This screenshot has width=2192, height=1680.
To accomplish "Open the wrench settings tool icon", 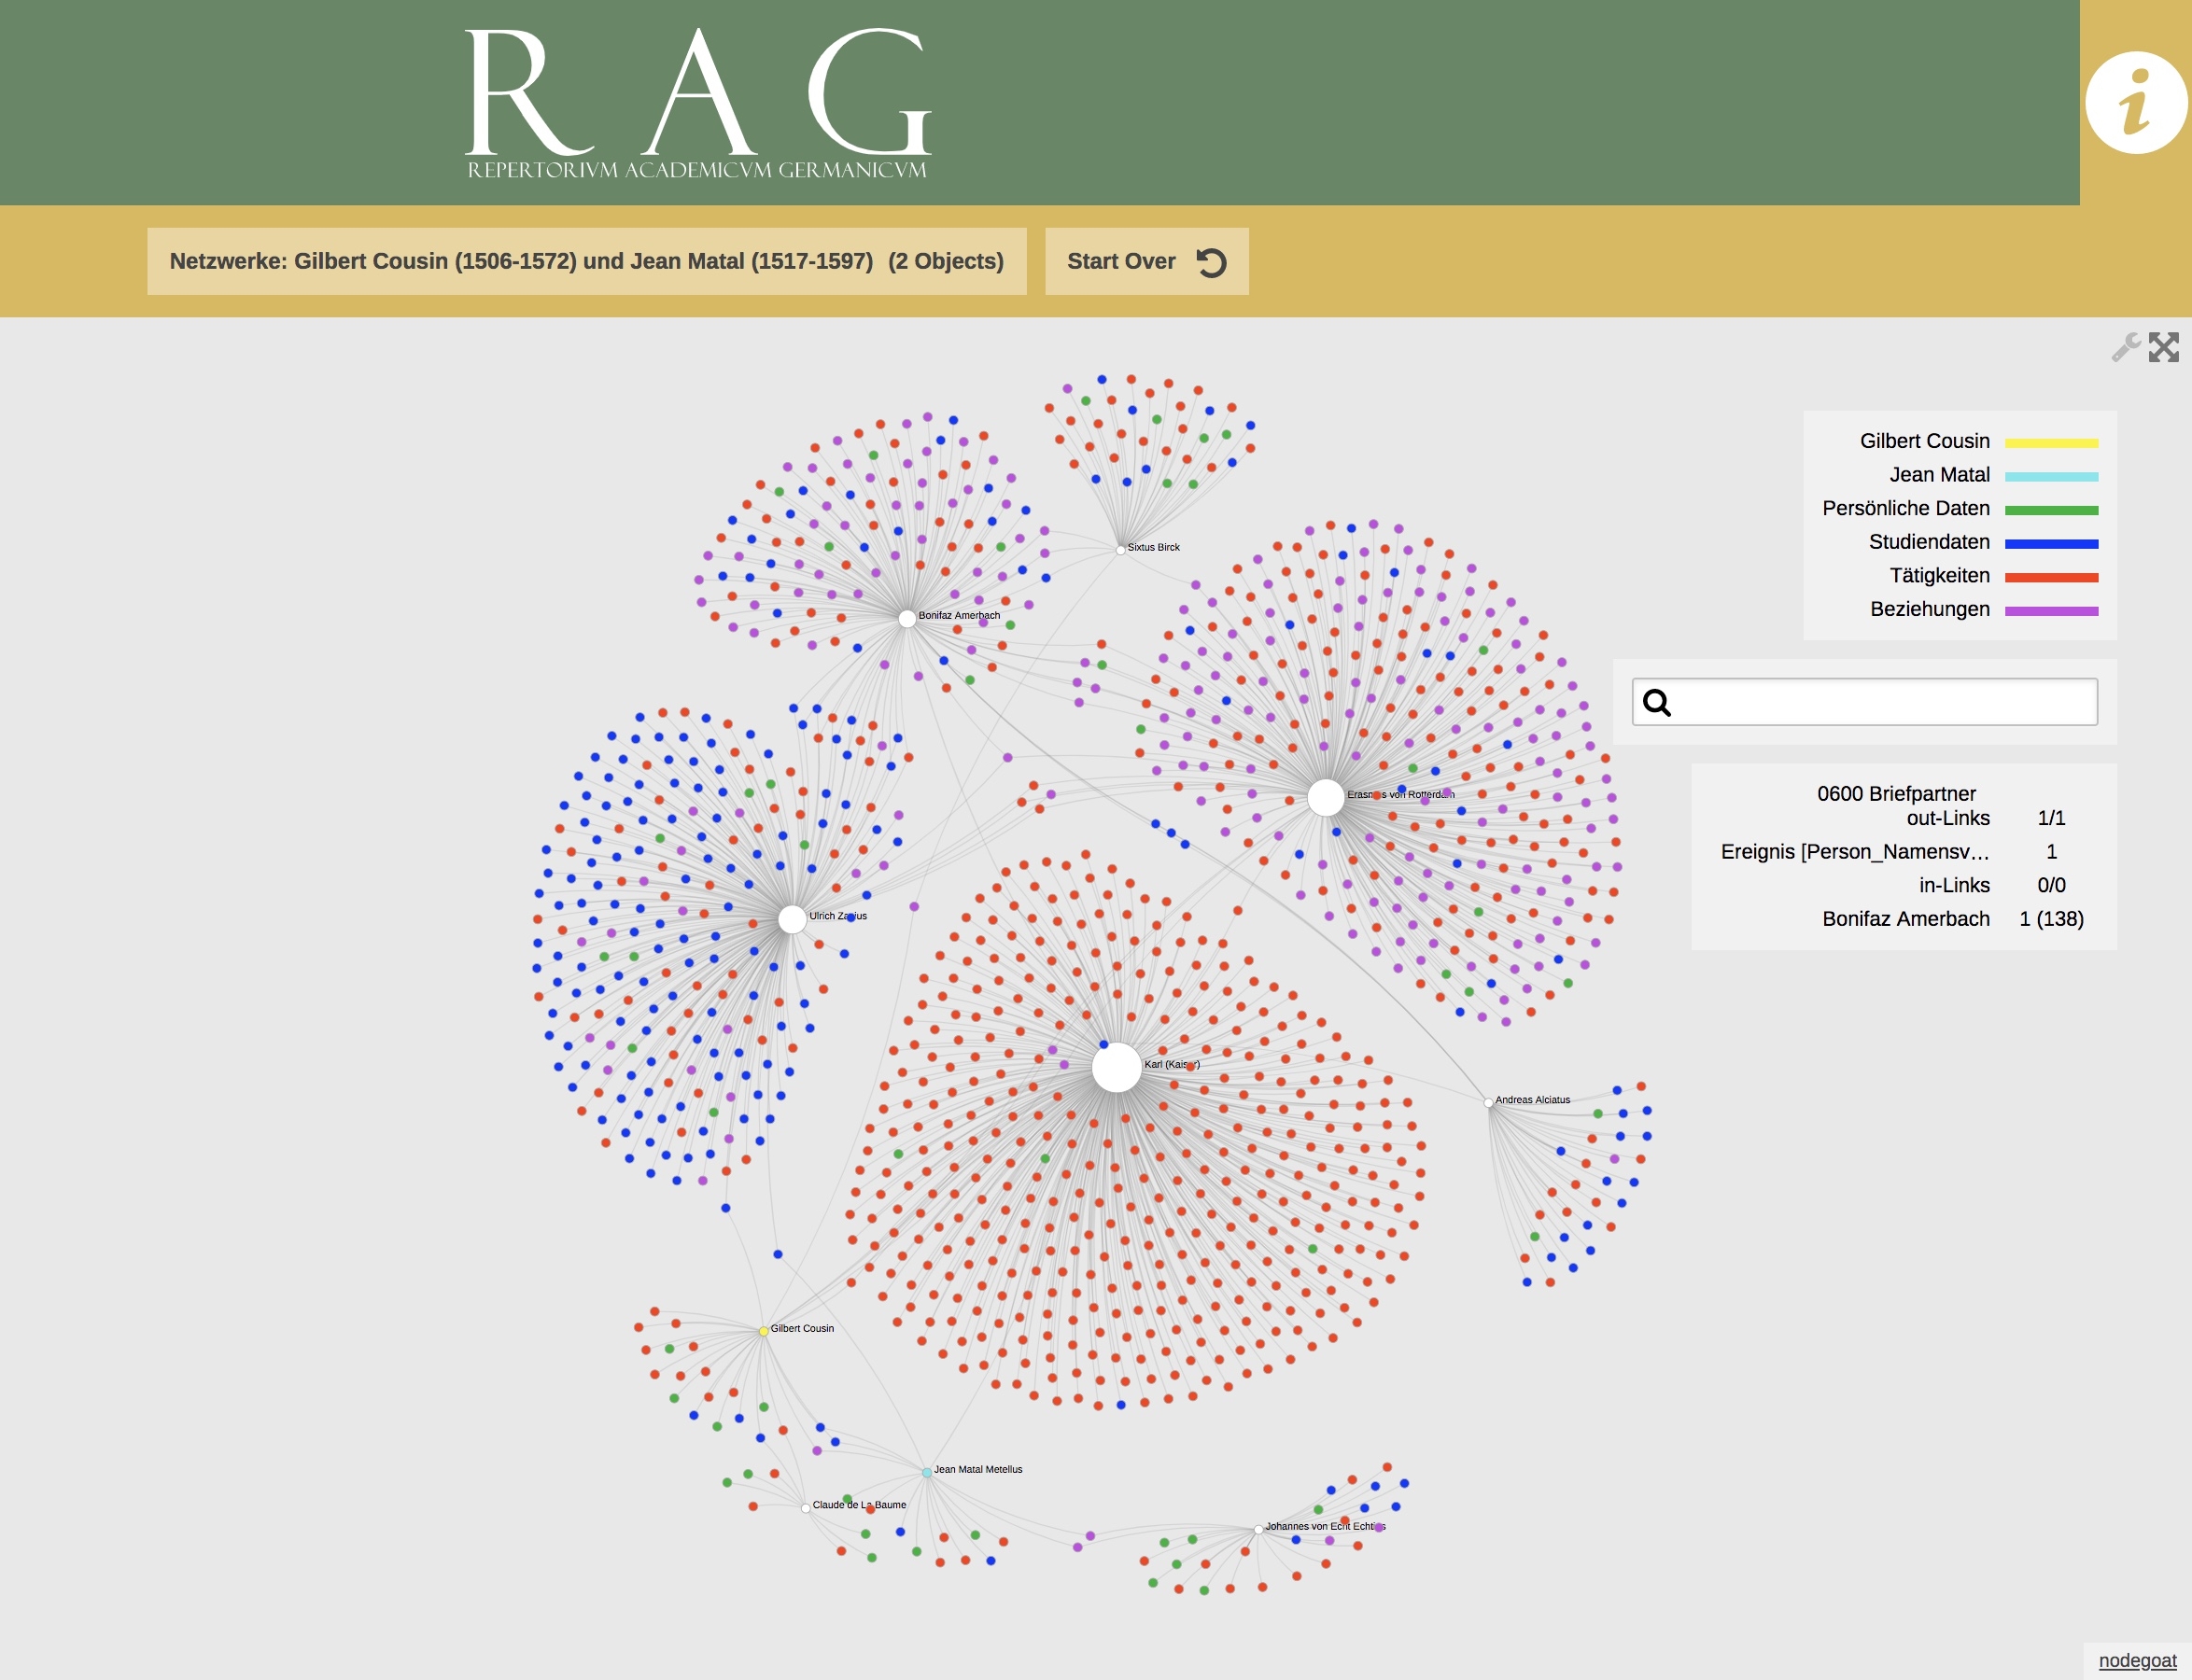I will tap(2125, 347).
